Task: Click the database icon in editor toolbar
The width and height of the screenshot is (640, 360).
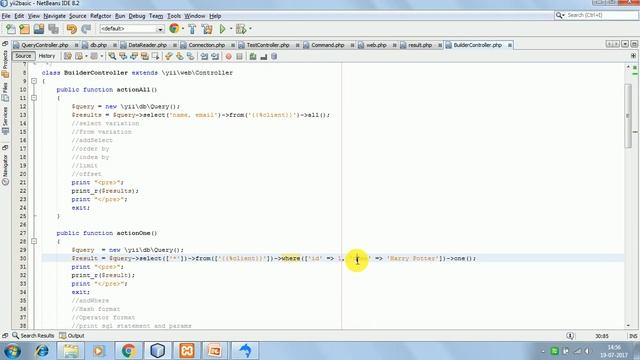Action: pos(274,56)
